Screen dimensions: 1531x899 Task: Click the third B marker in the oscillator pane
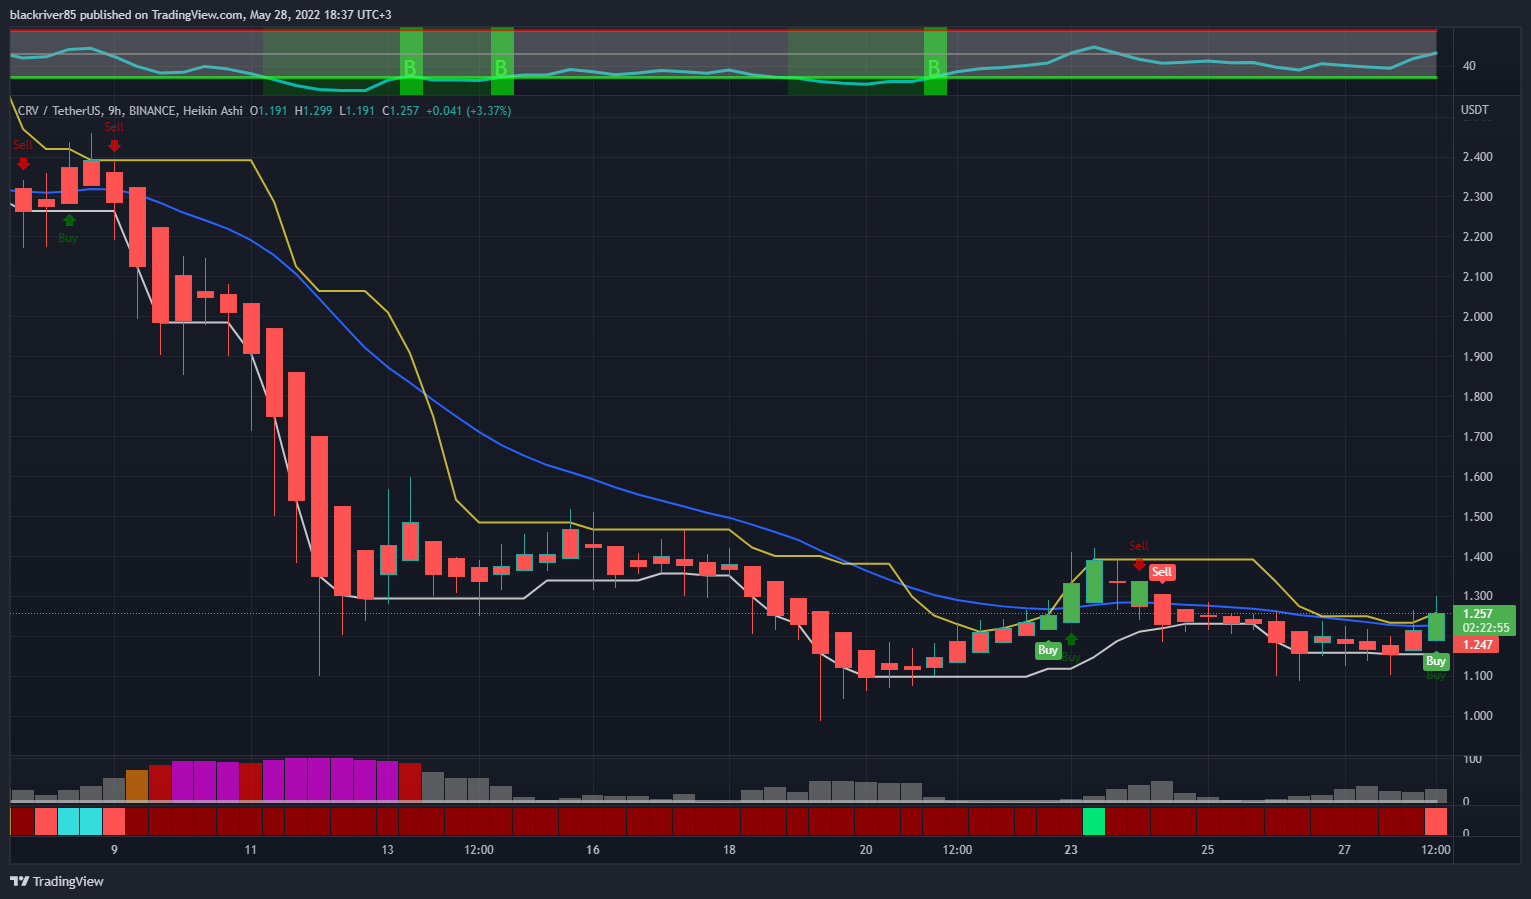[x=934, y=69]
